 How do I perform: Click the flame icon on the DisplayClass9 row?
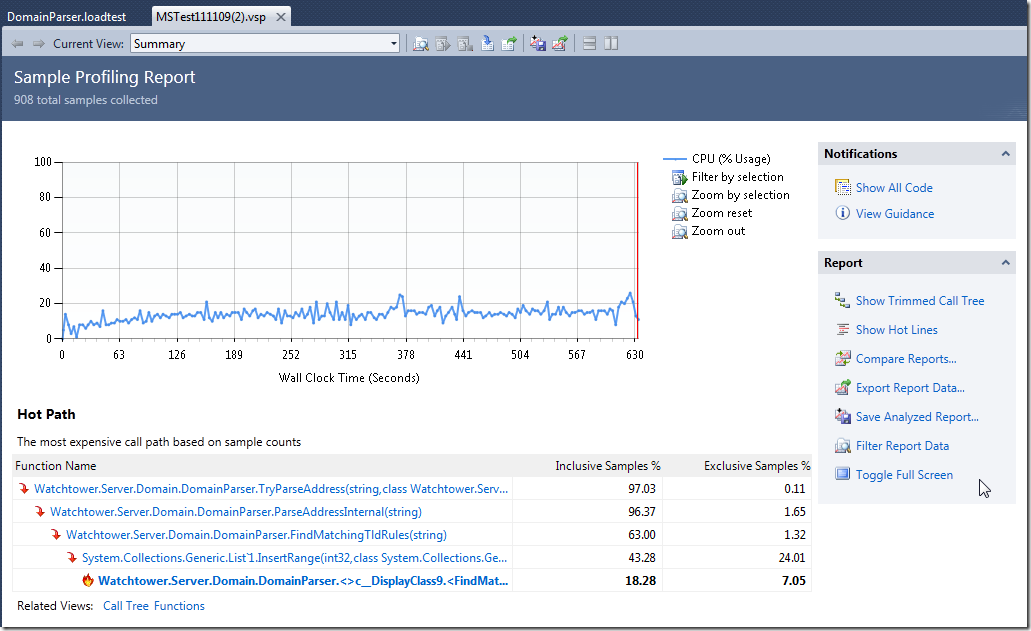point(88,580)
